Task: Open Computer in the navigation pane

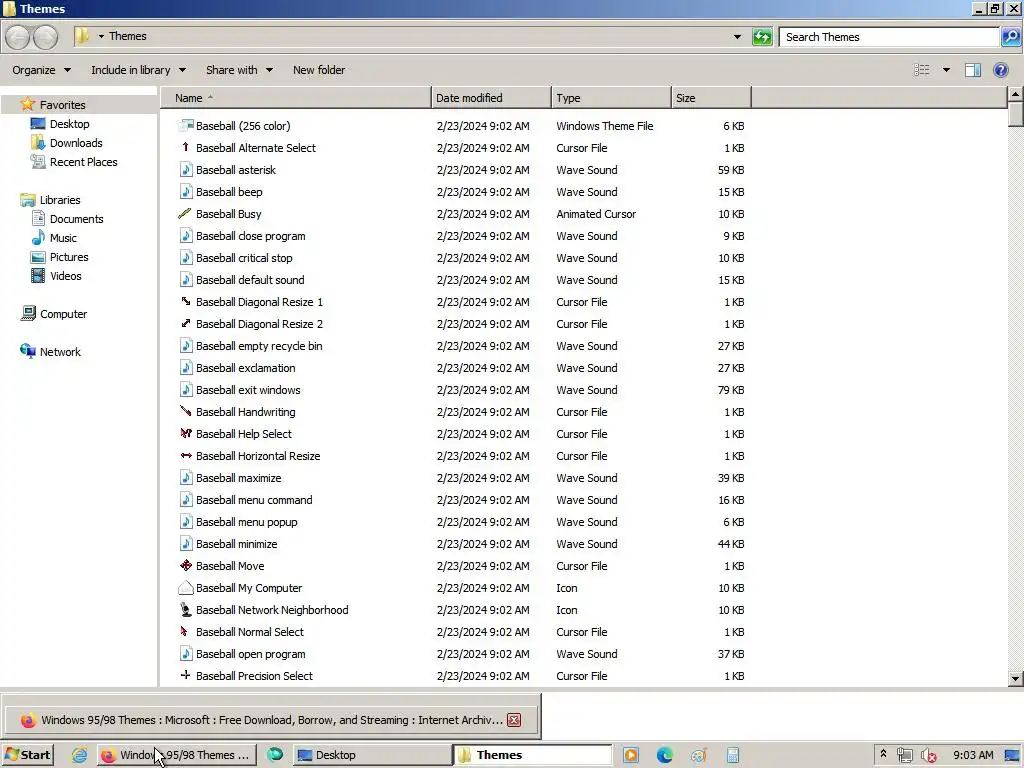Action: [x=63, y=313]
